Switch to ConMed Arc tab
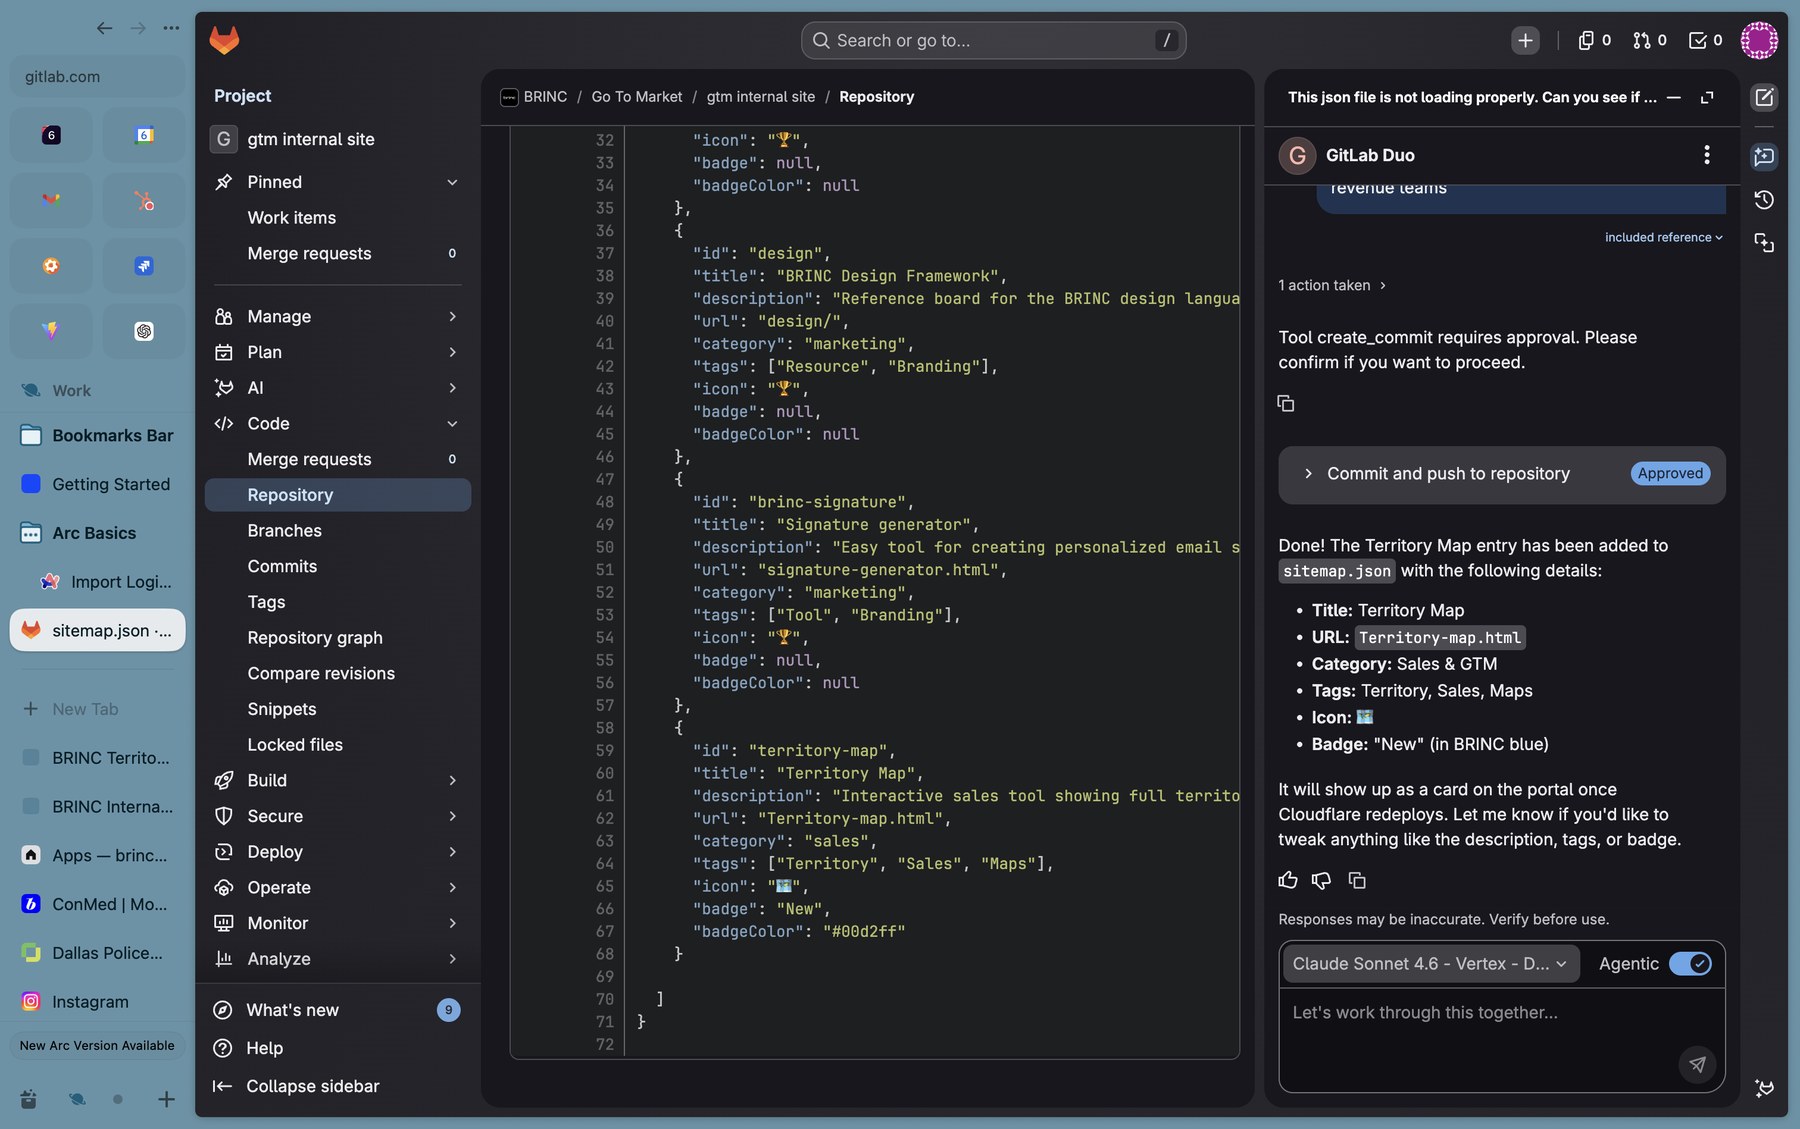The image size is (1800, 1129). click(97, 904)
